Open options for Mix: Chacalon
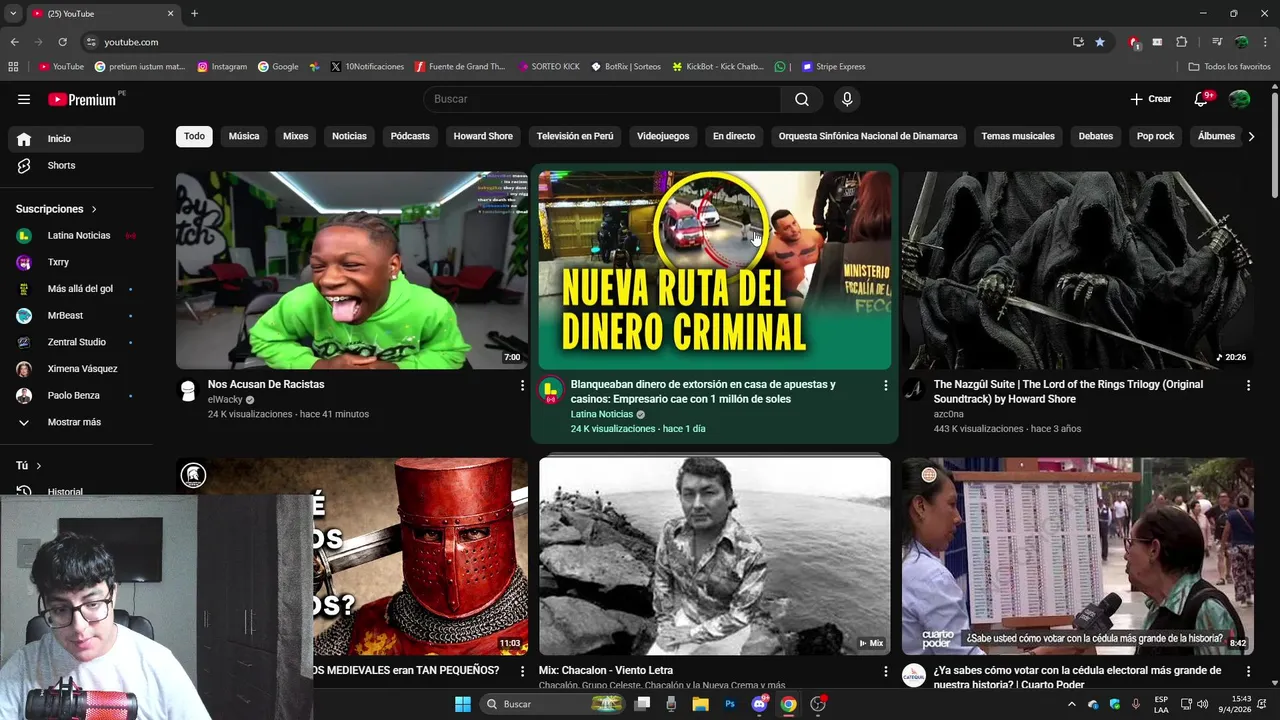Viewport: 1280px width, 720px height. pos(885,671)
